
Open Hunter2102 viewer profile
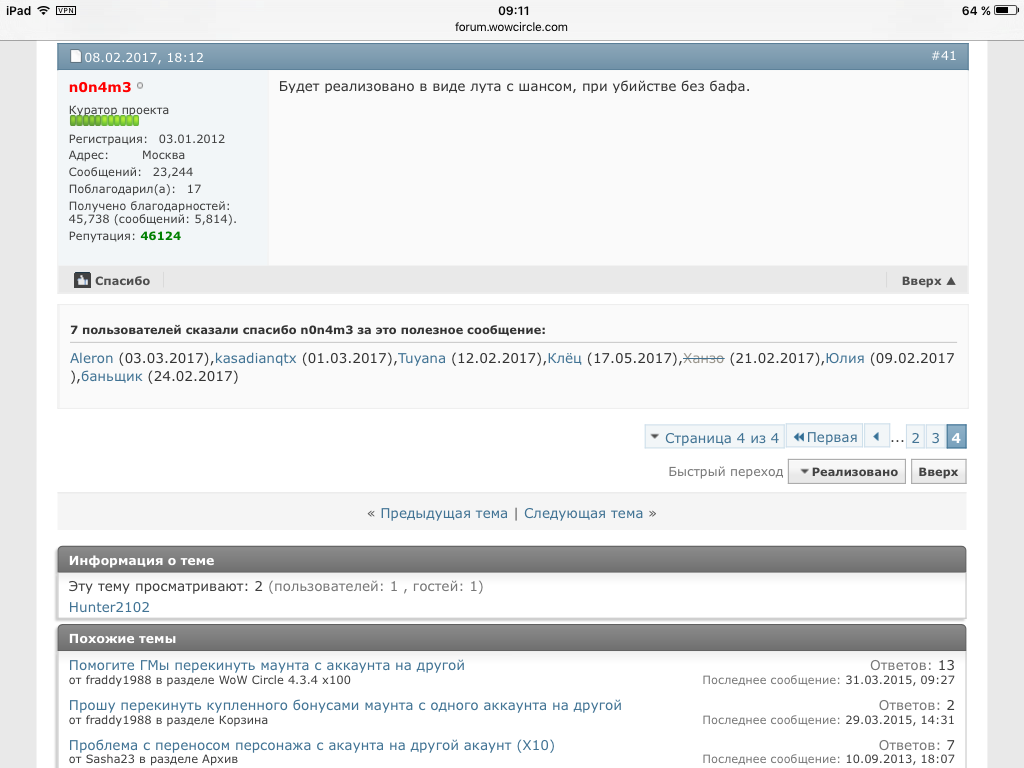(x=109, y=607)
